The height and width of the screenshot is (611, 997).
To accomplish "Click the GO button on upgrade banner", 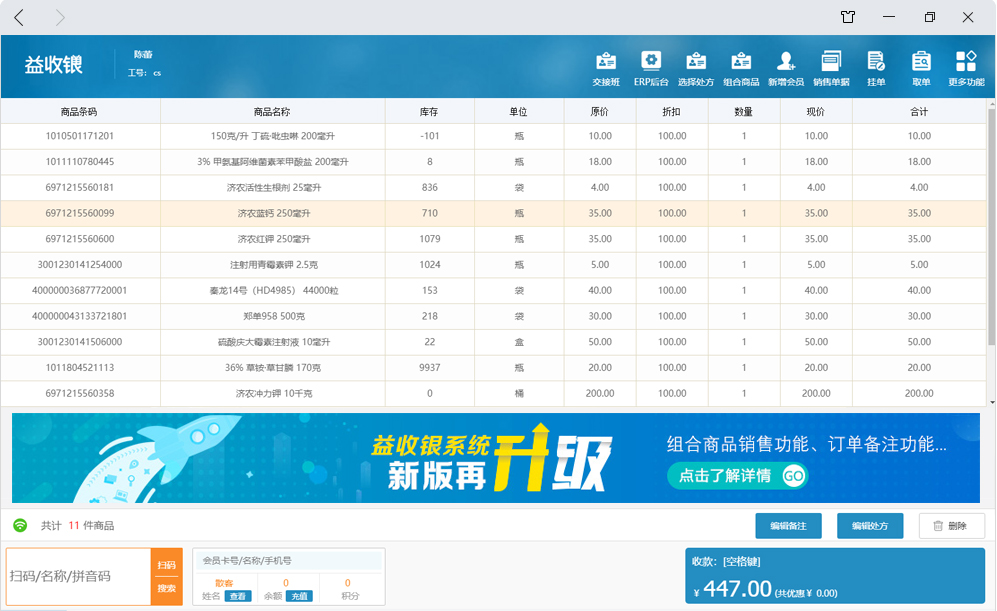I will click(793, 476).
